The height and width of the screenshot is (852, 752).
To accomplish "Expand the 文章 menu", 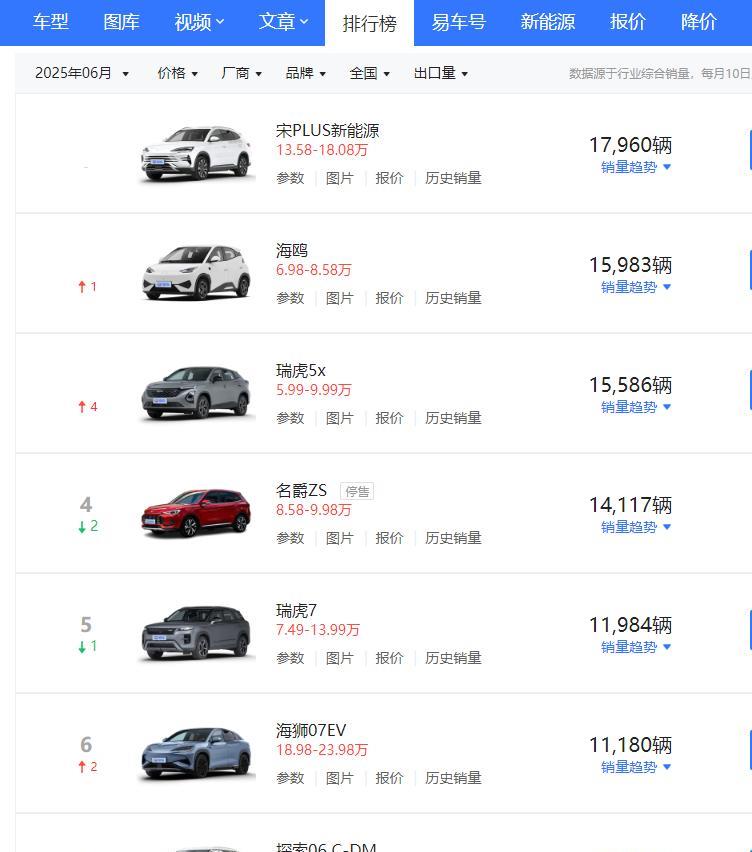I will click(283, 22).
